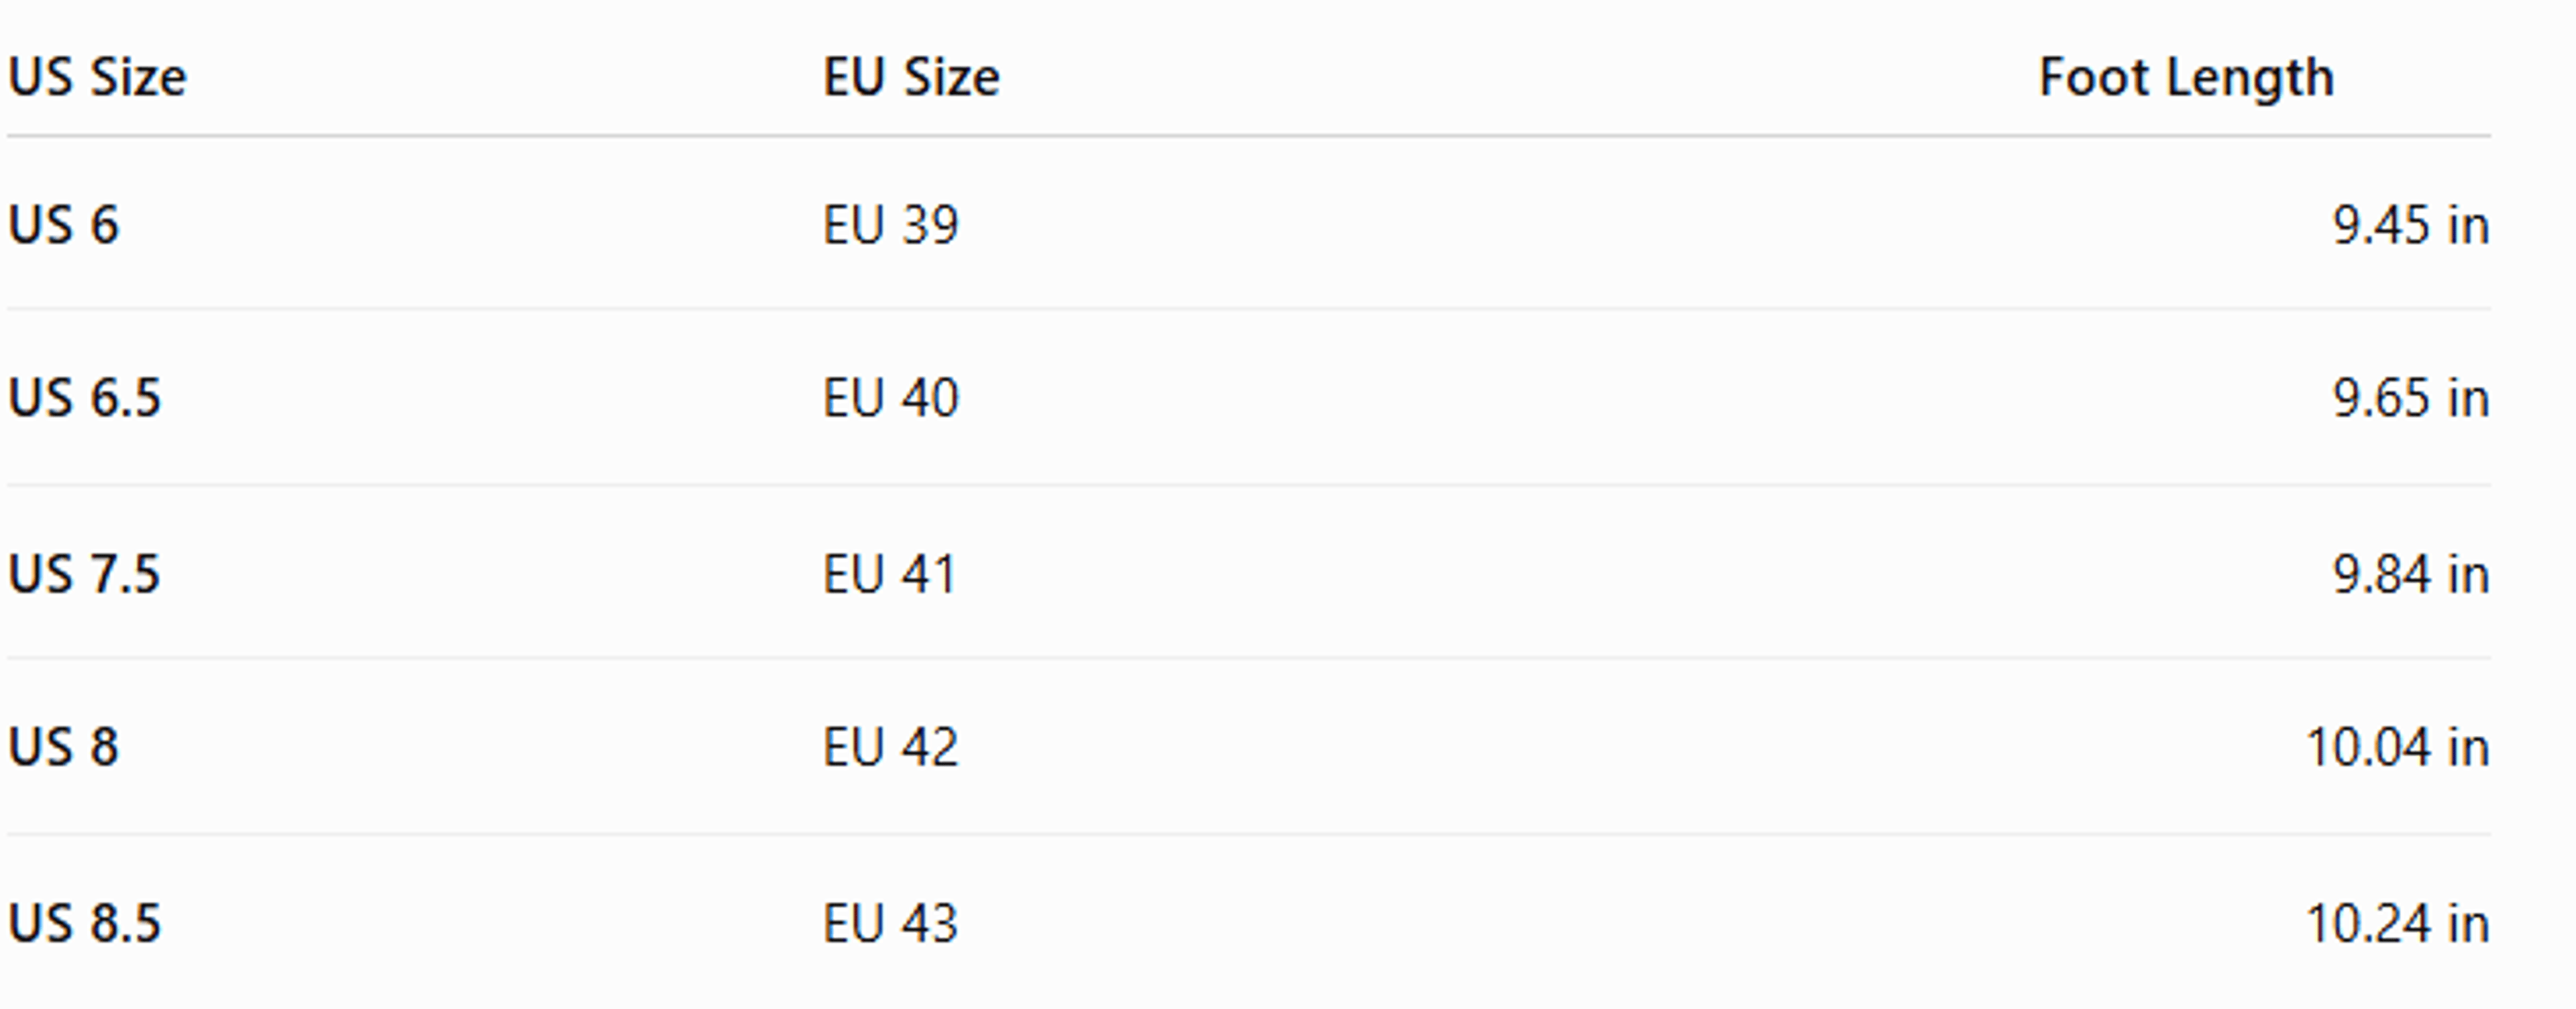Screen dimensions: 2576x1009
Task: Click the EU 41 cell
Action: point(890,574)
